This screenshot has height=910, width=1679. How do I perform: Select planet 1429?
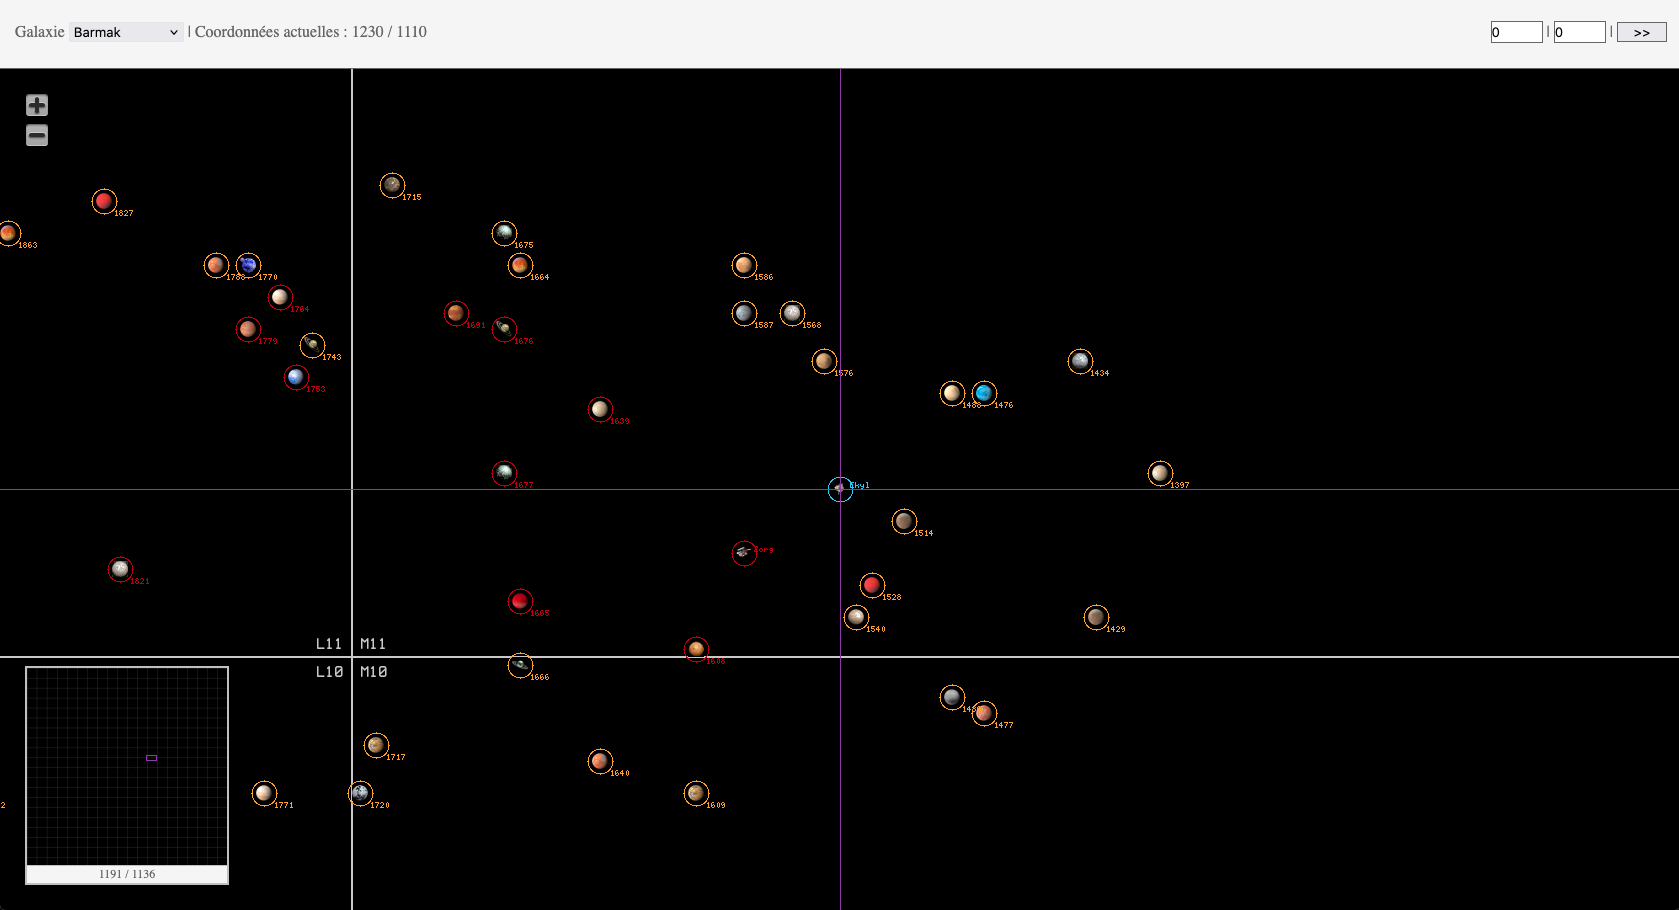(1096, 617)
